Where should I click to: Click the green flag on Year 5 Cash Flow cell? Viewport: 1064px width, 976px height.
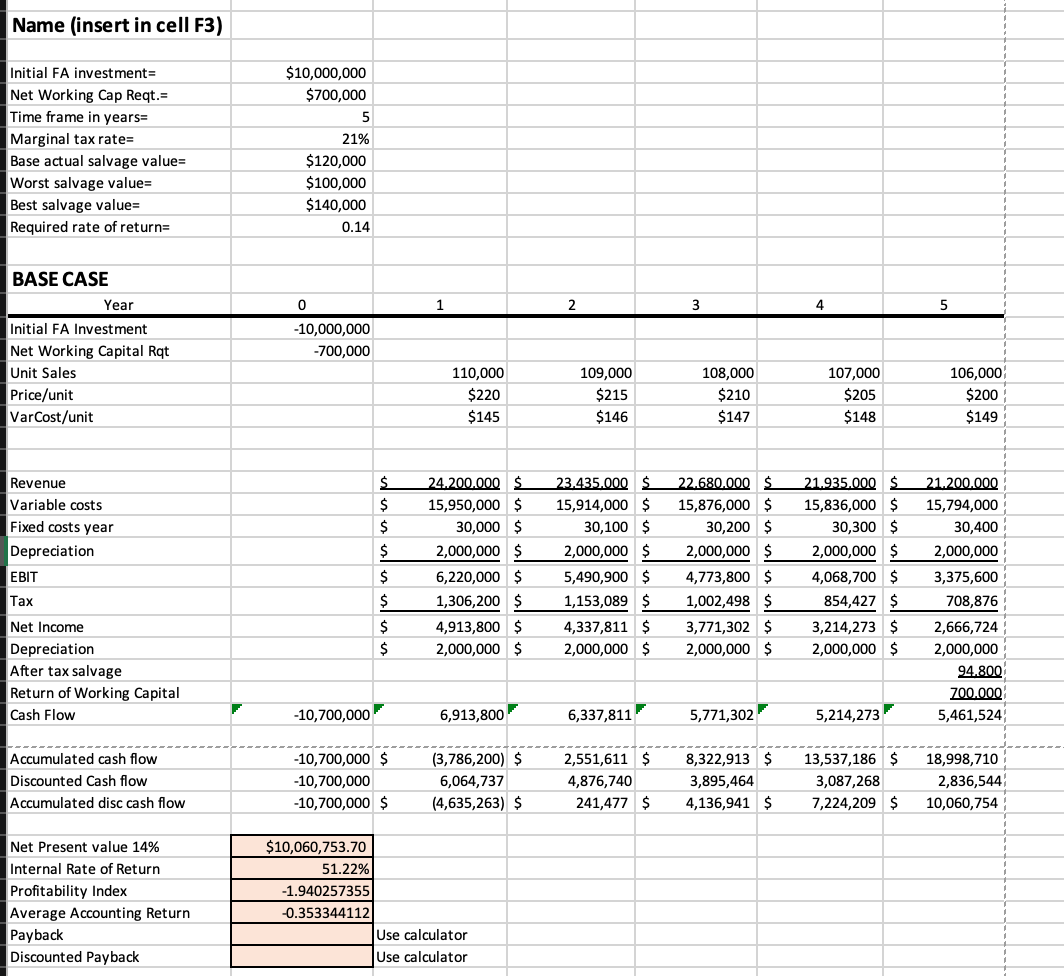pyautogui.click(x=887, y=709)
